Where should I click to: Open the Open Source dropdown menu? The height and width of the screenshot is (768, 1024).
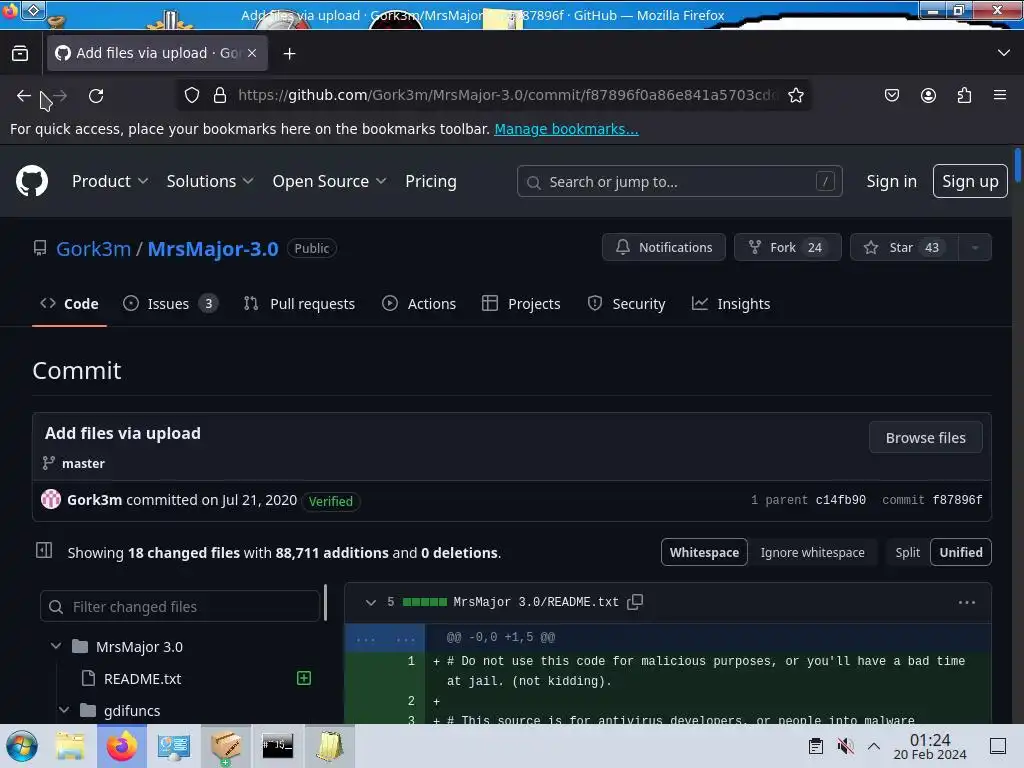[329, 182]
